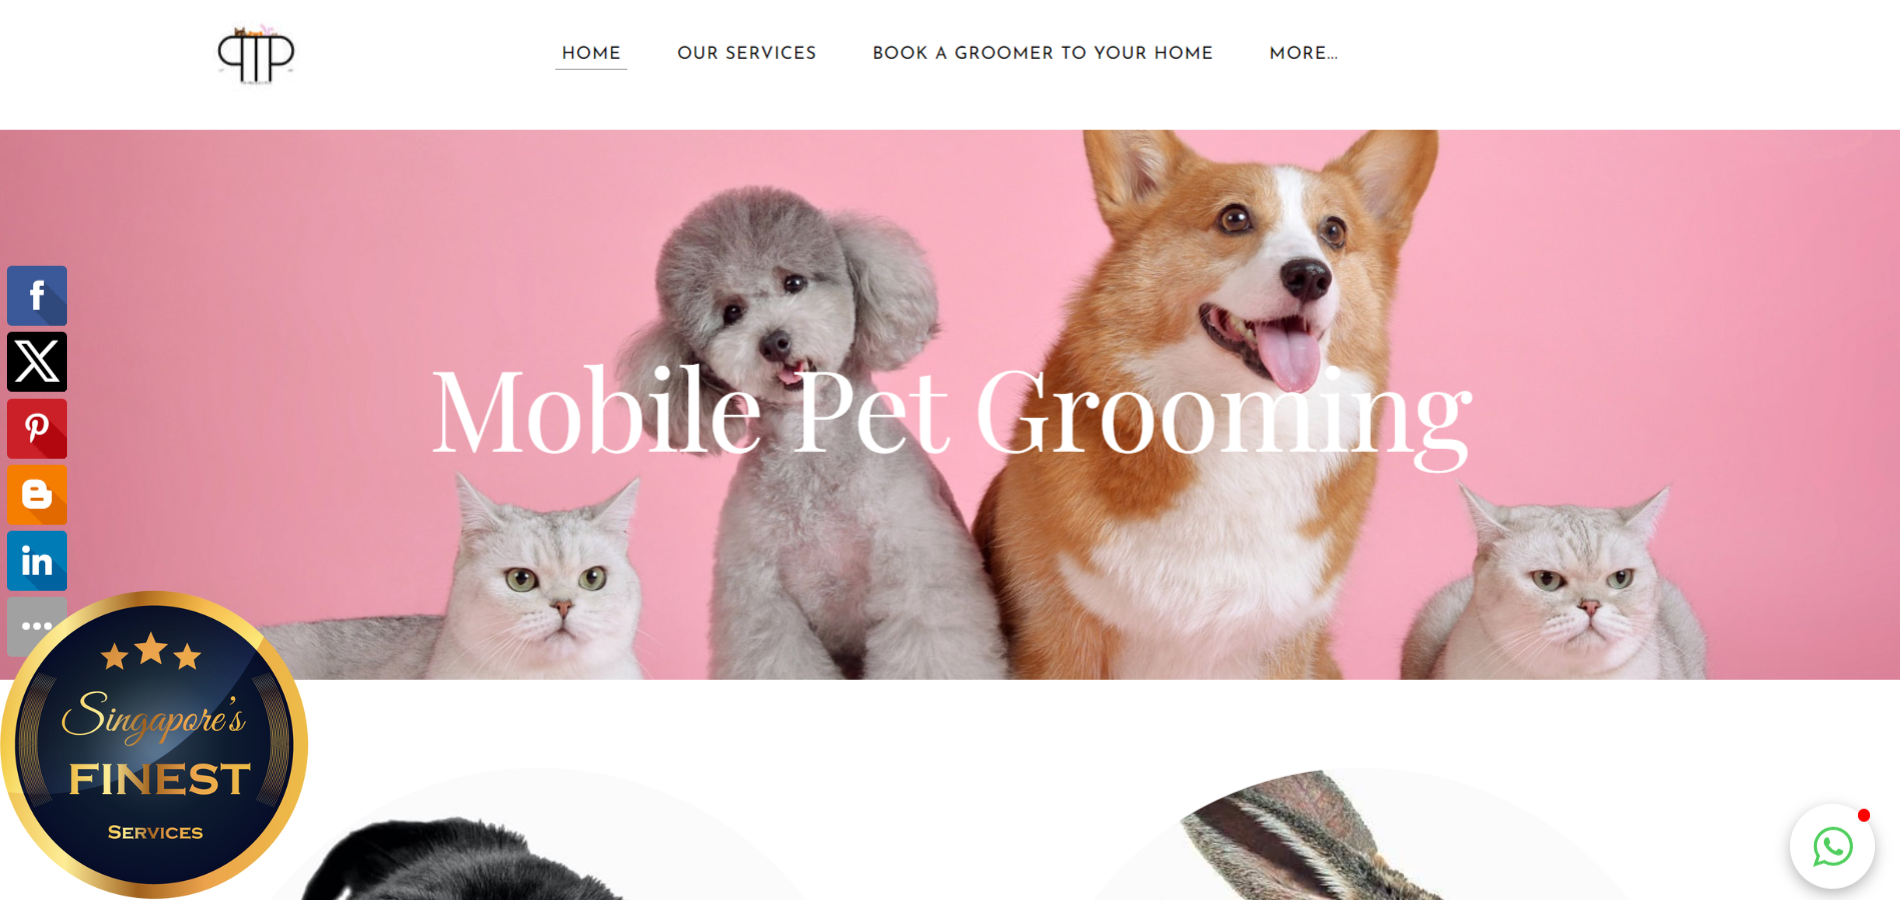
Task: Open more sharing options ellipsis icon
Action: 37,626
